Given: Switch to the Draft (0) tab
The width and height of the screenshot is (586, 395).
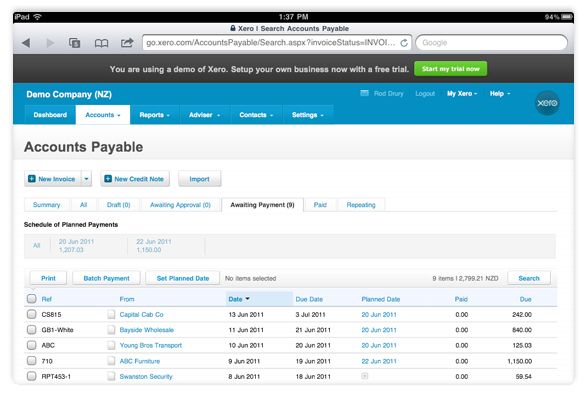Looking at the screenshot, I should coord(118,205).
